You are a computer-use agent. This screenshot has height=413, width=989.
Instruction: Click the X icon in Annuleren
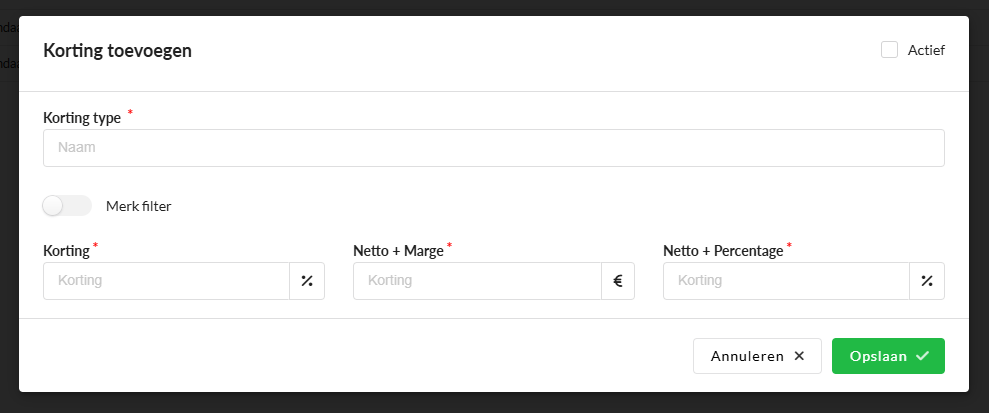click(799, 356)
